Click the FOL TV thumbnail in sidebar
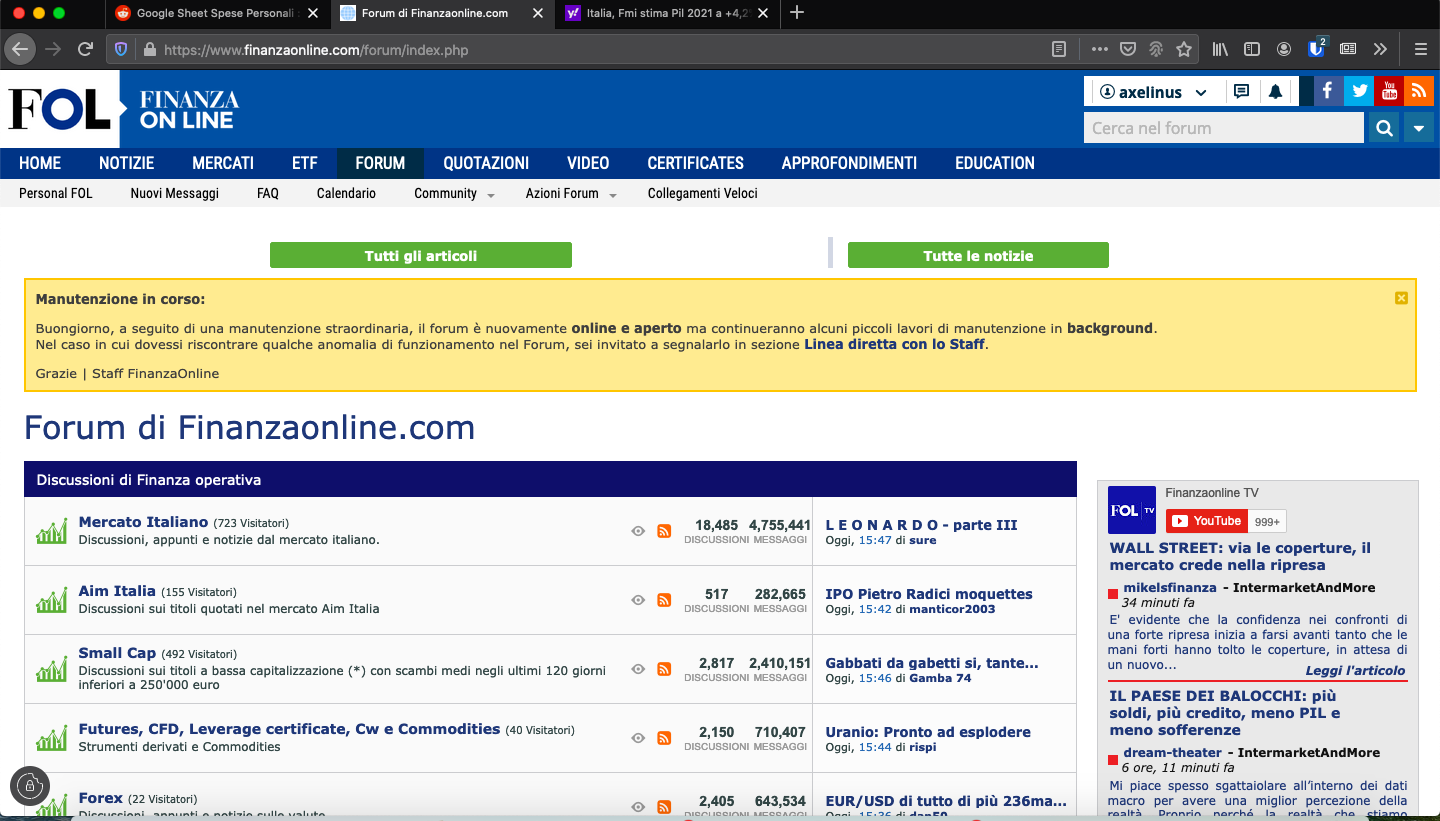The width and height of the screenshot is (1440, 821). point(1132,510)
